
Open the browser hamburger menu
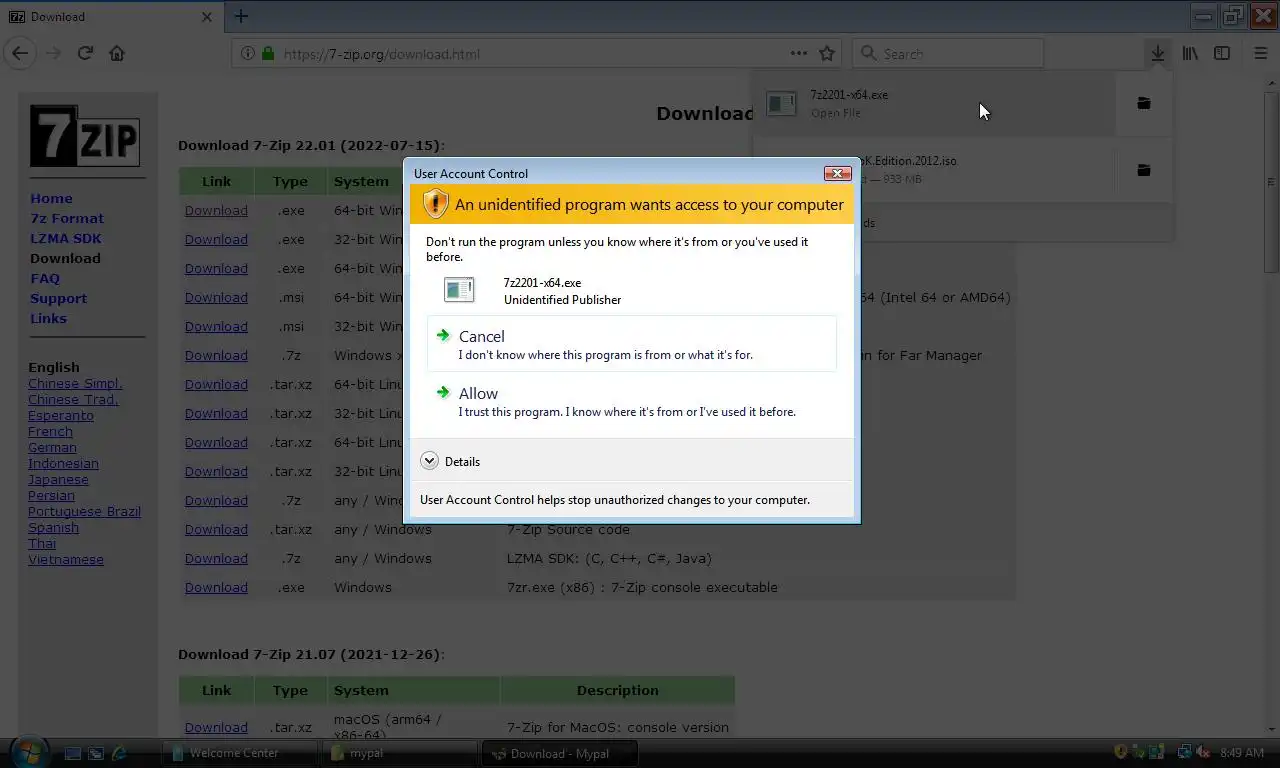tap(1260, 53)
